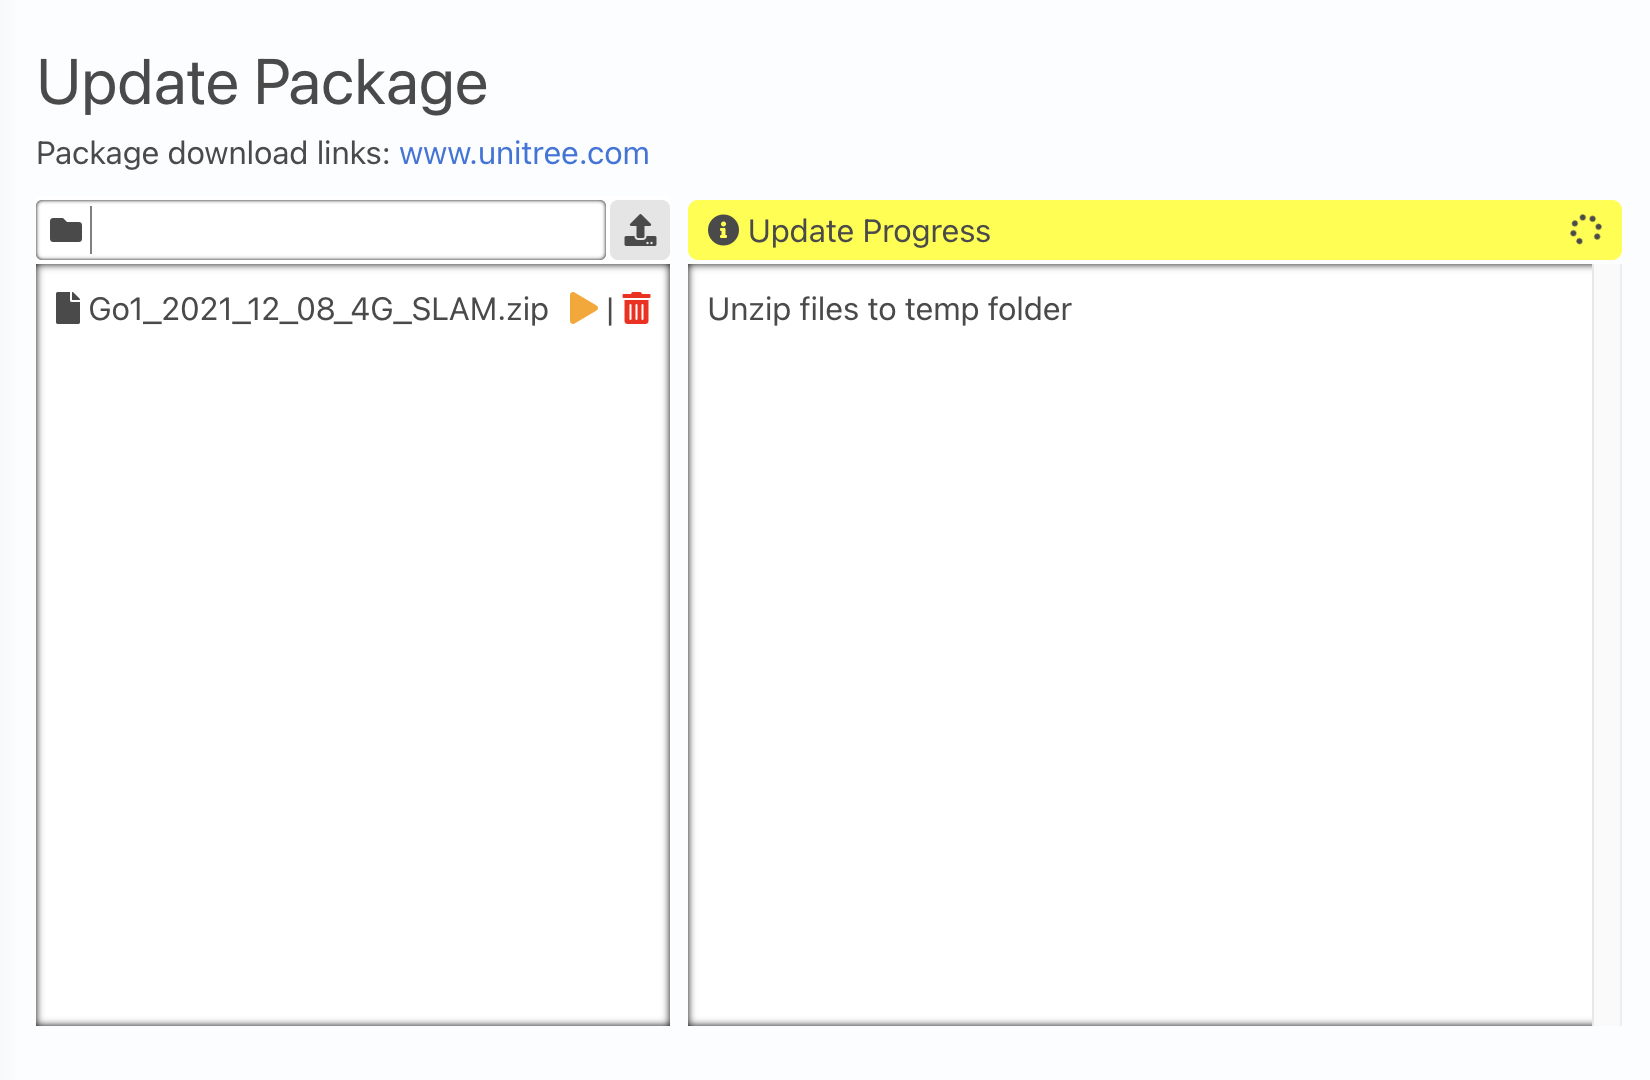Open the www.unitree.com download link

point(524,153)
